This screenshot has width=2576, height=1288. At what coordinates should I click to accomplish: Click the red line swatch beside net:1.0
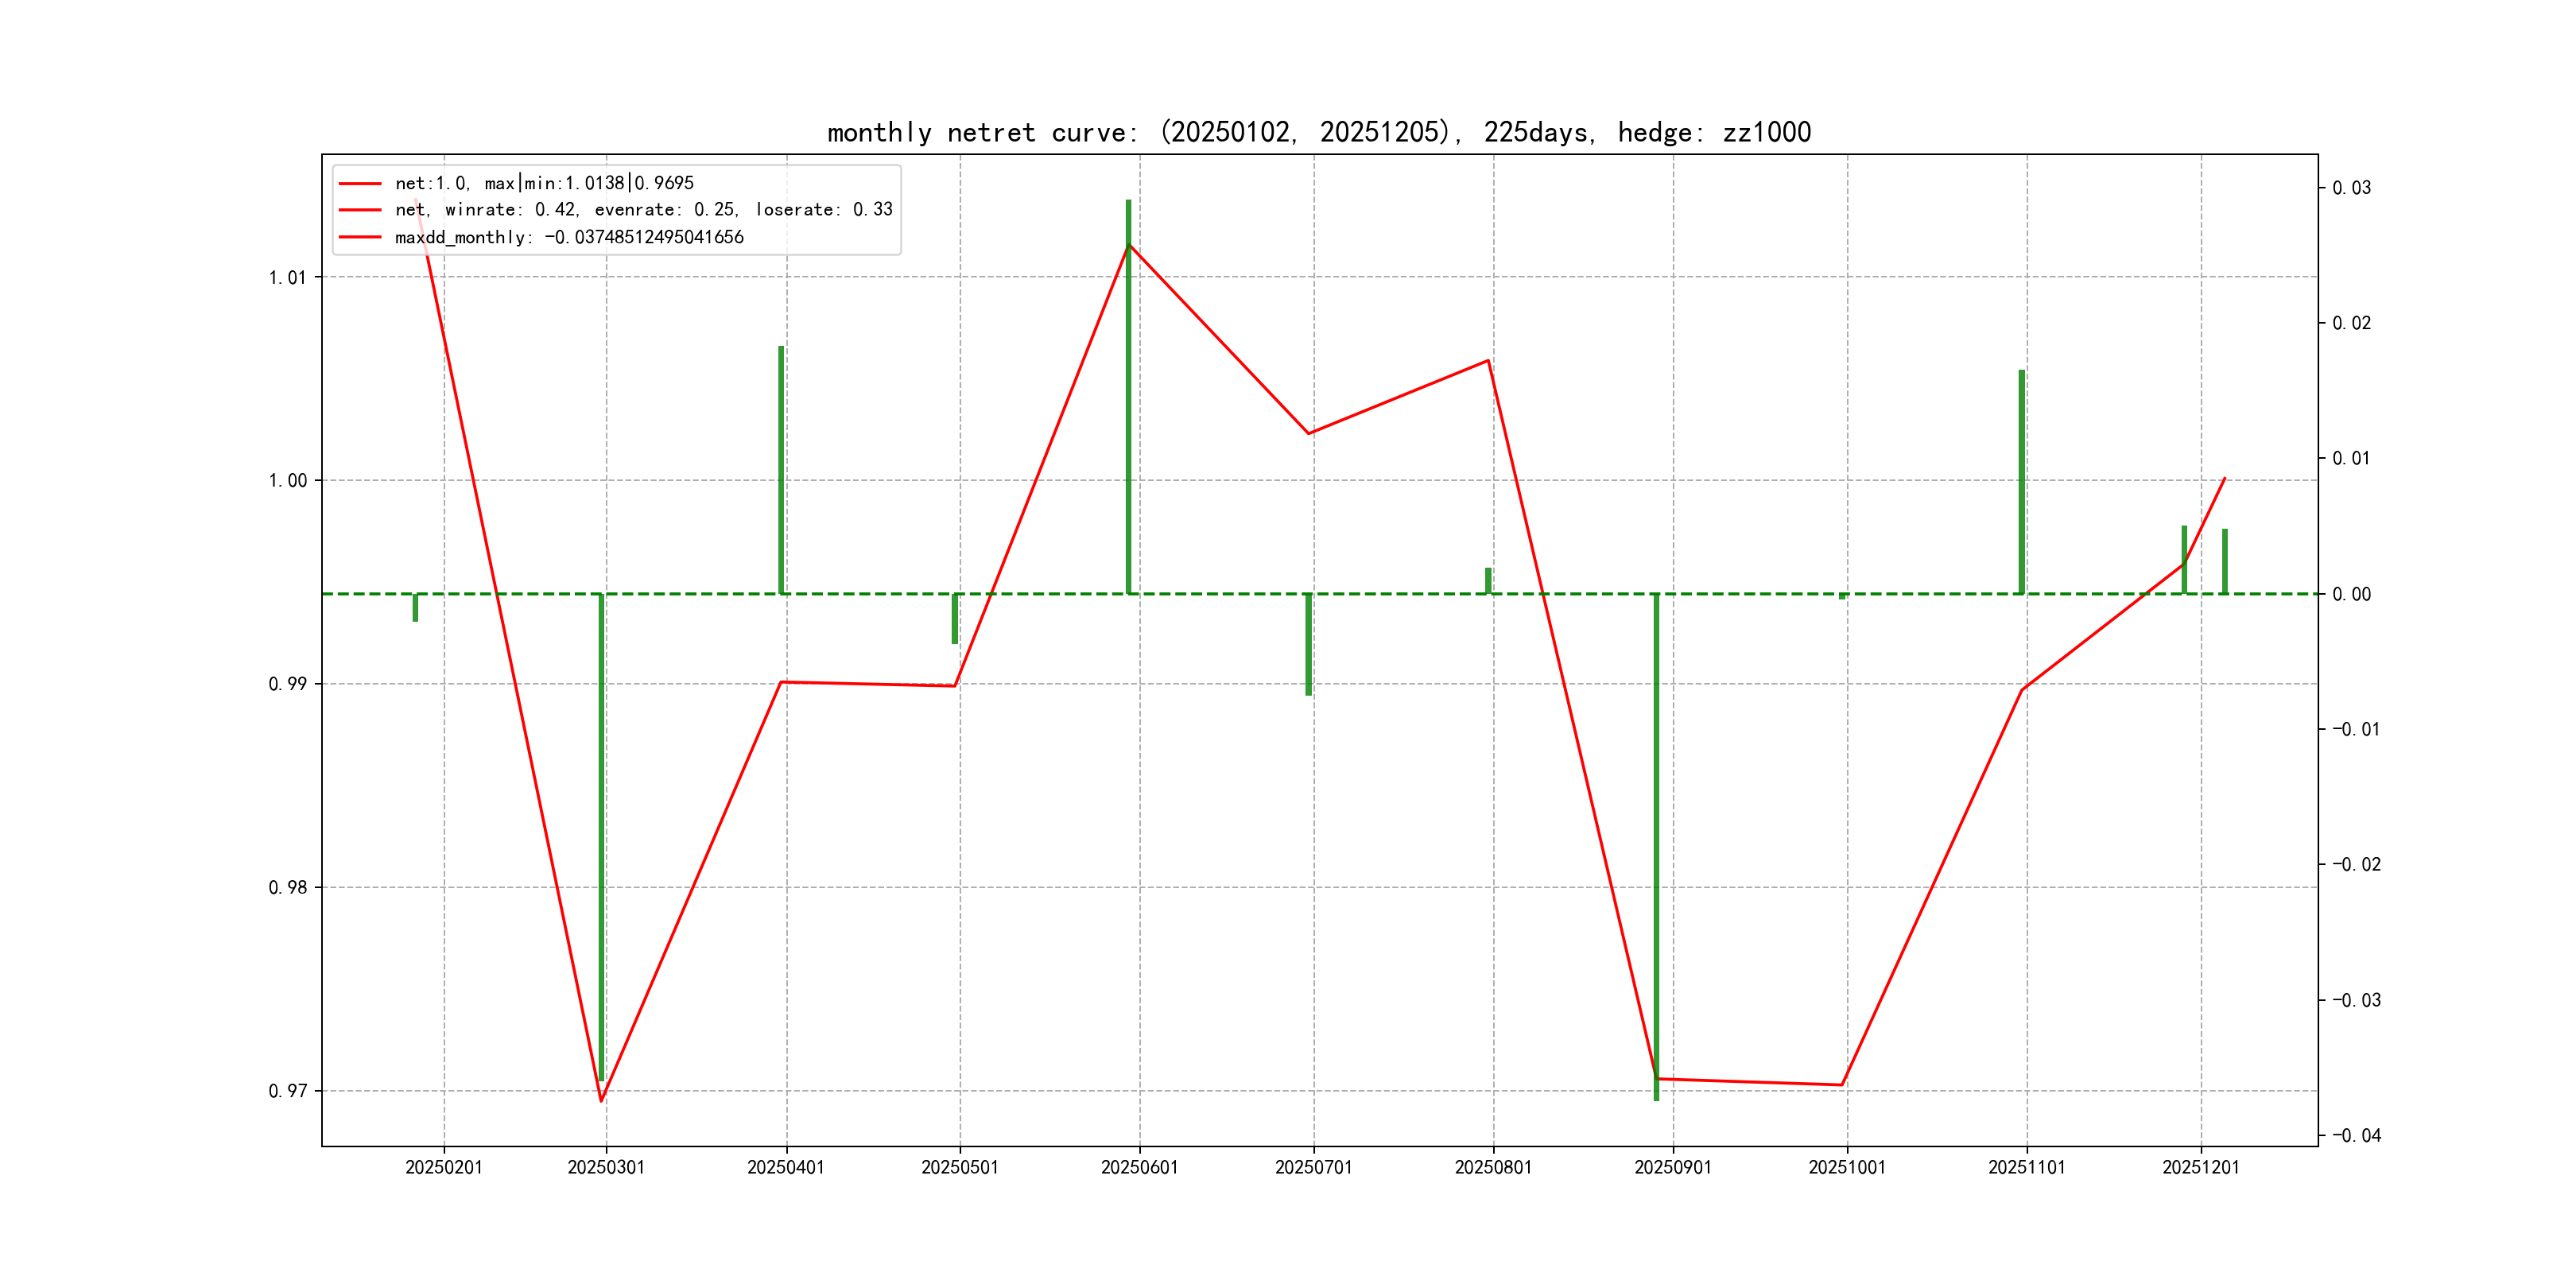coord(360,183)
